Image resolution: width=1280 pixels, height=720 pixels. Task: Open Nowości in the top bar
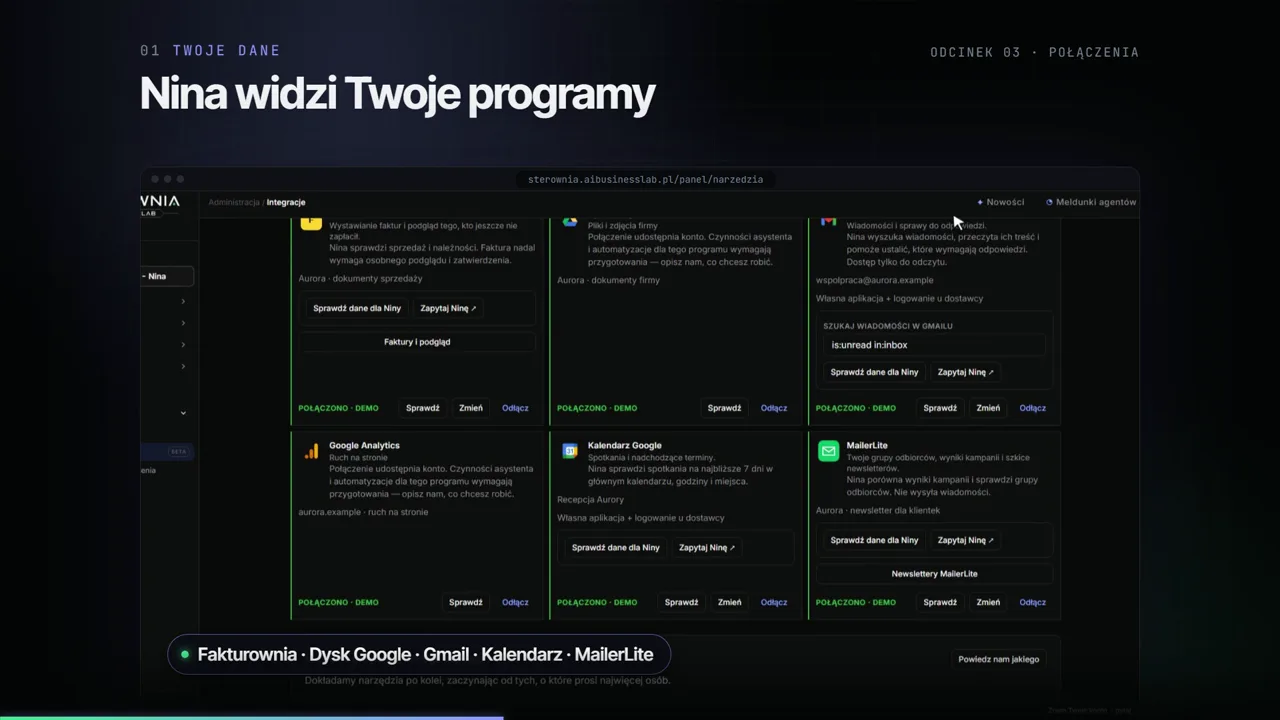click(x=1005, y=202)
